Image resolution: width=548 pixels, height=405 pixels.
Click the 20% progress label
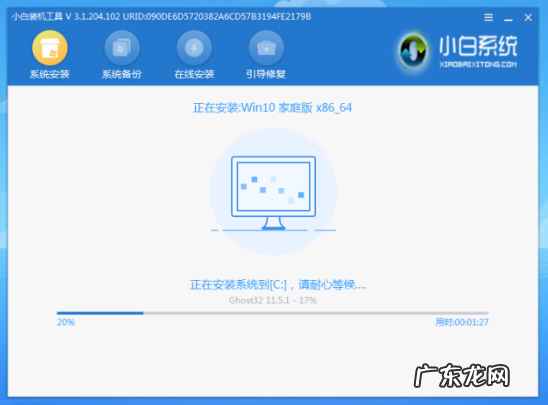[x=66, y=322]
